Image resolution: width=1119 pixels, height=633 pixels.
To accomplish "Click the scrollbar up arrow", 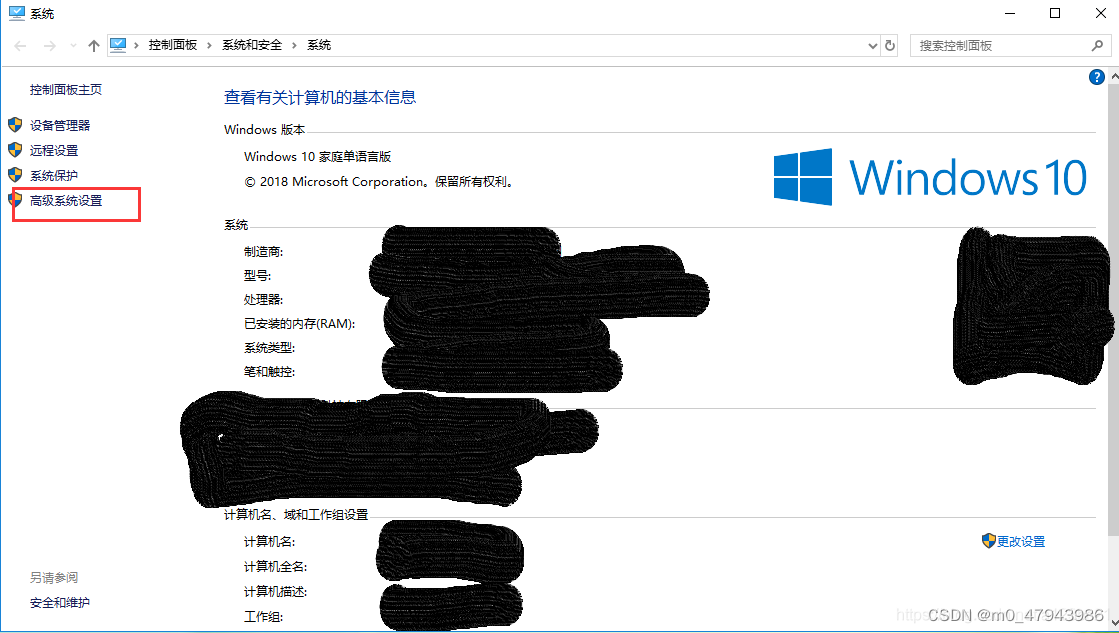I will (x=1114, y=76).
